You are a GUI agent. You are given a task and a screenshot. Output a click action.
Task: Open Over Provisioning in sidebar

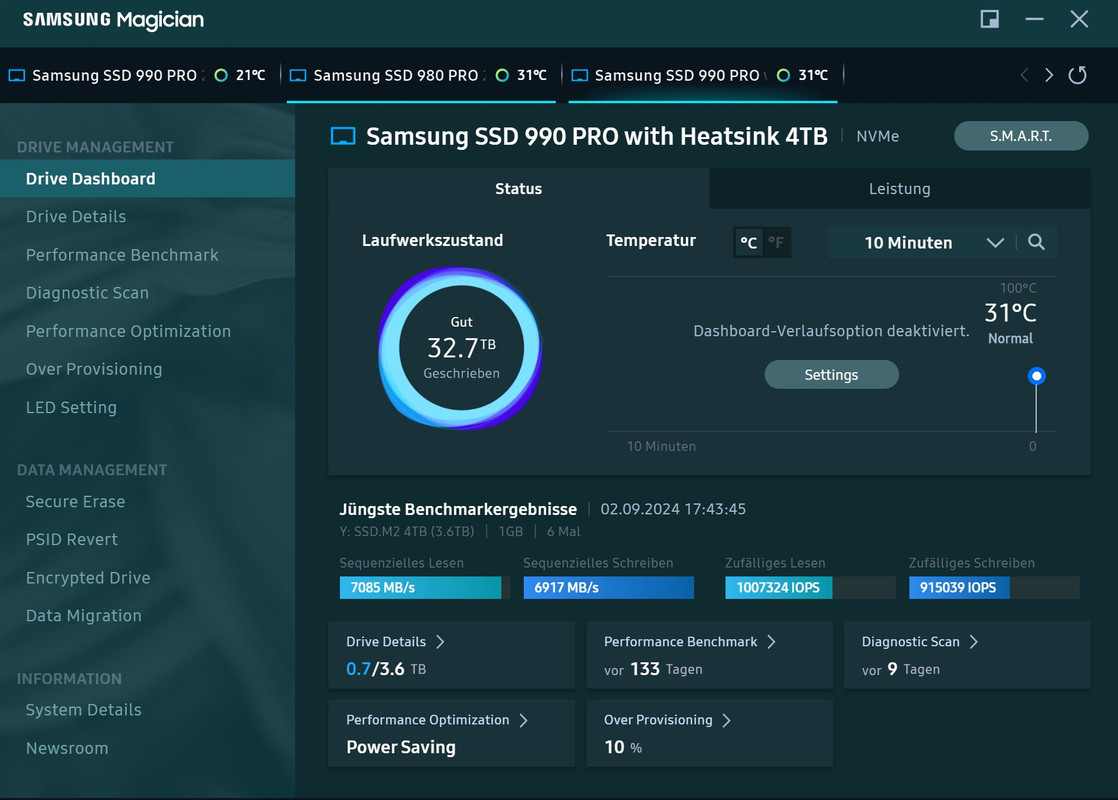point(148,369)
